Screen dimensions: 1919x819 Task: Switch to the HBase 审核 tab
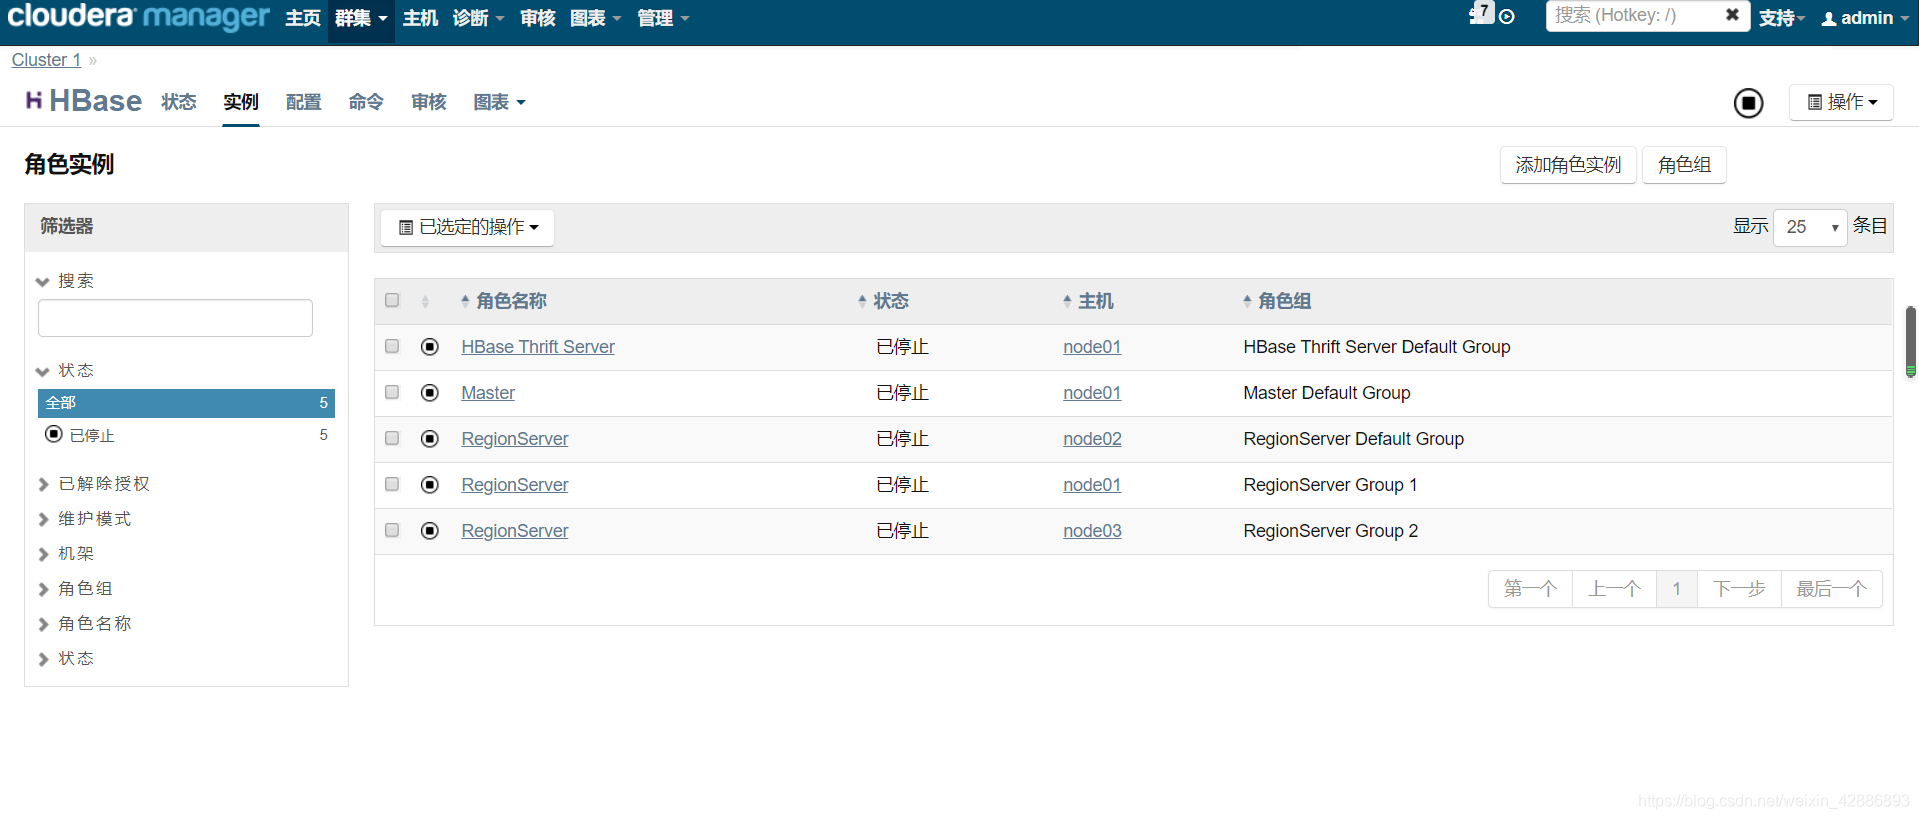click(x=429, y=102)
